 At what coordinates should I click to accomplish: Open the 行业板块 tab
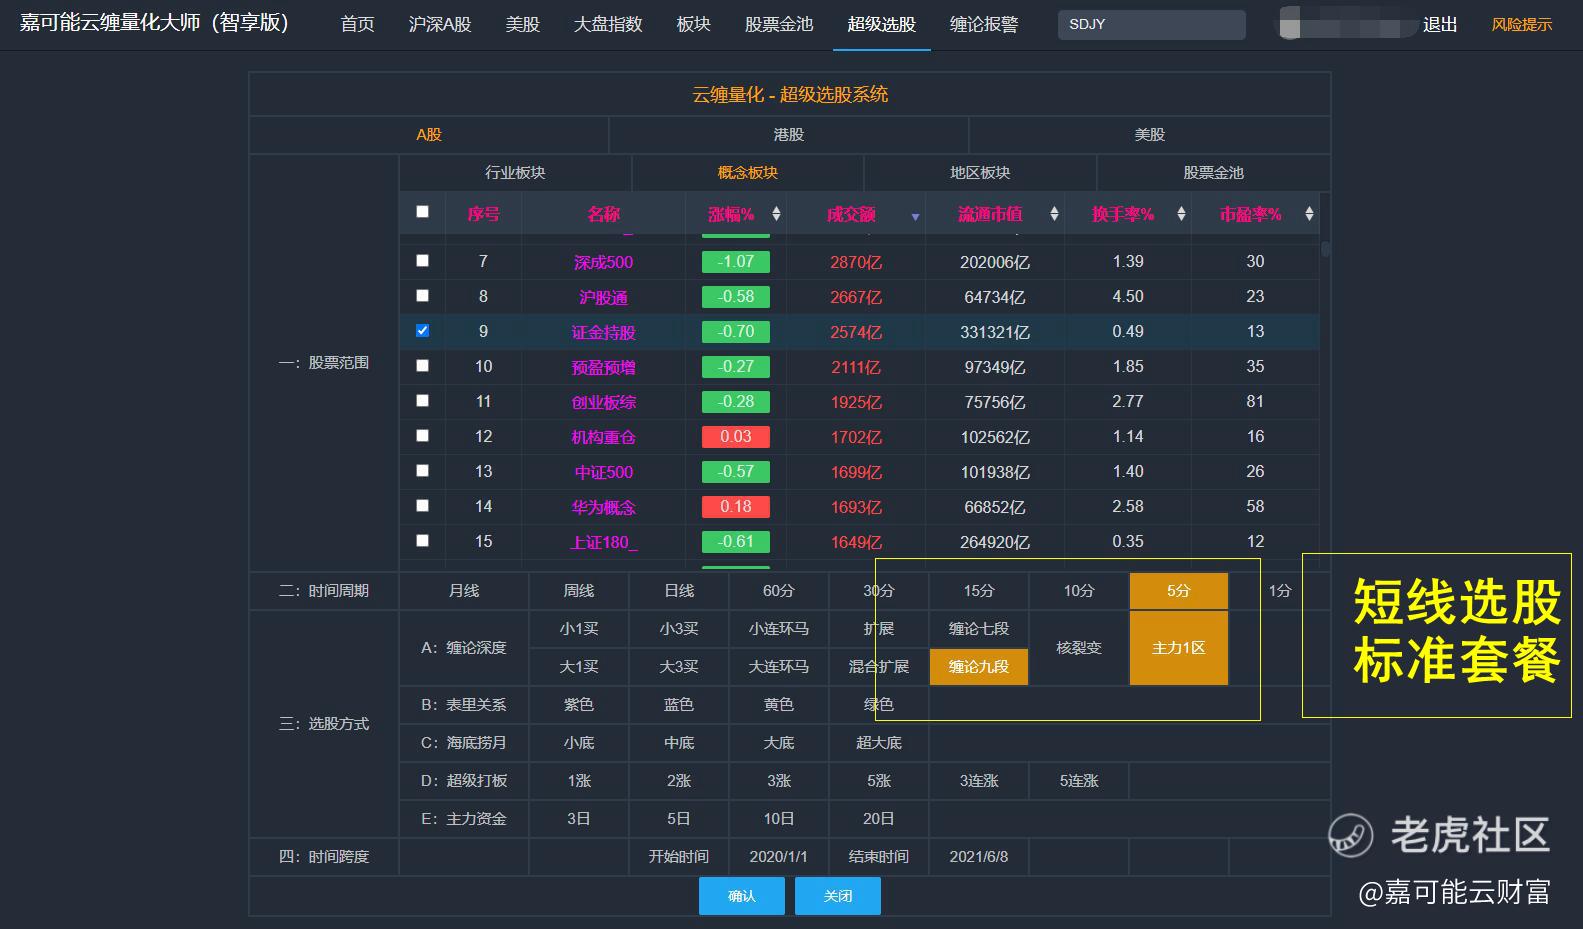[x=515, y=172]
